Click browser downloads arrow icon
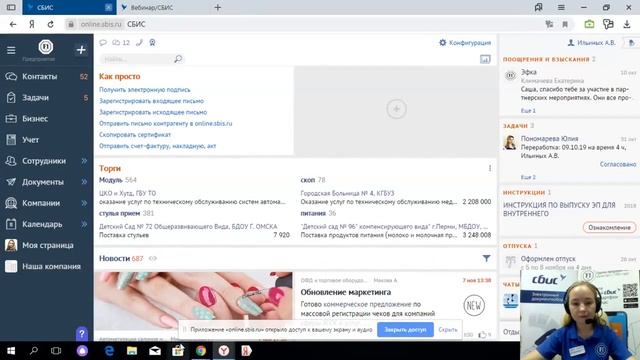 pyautogui.click(x=627, y=24)
